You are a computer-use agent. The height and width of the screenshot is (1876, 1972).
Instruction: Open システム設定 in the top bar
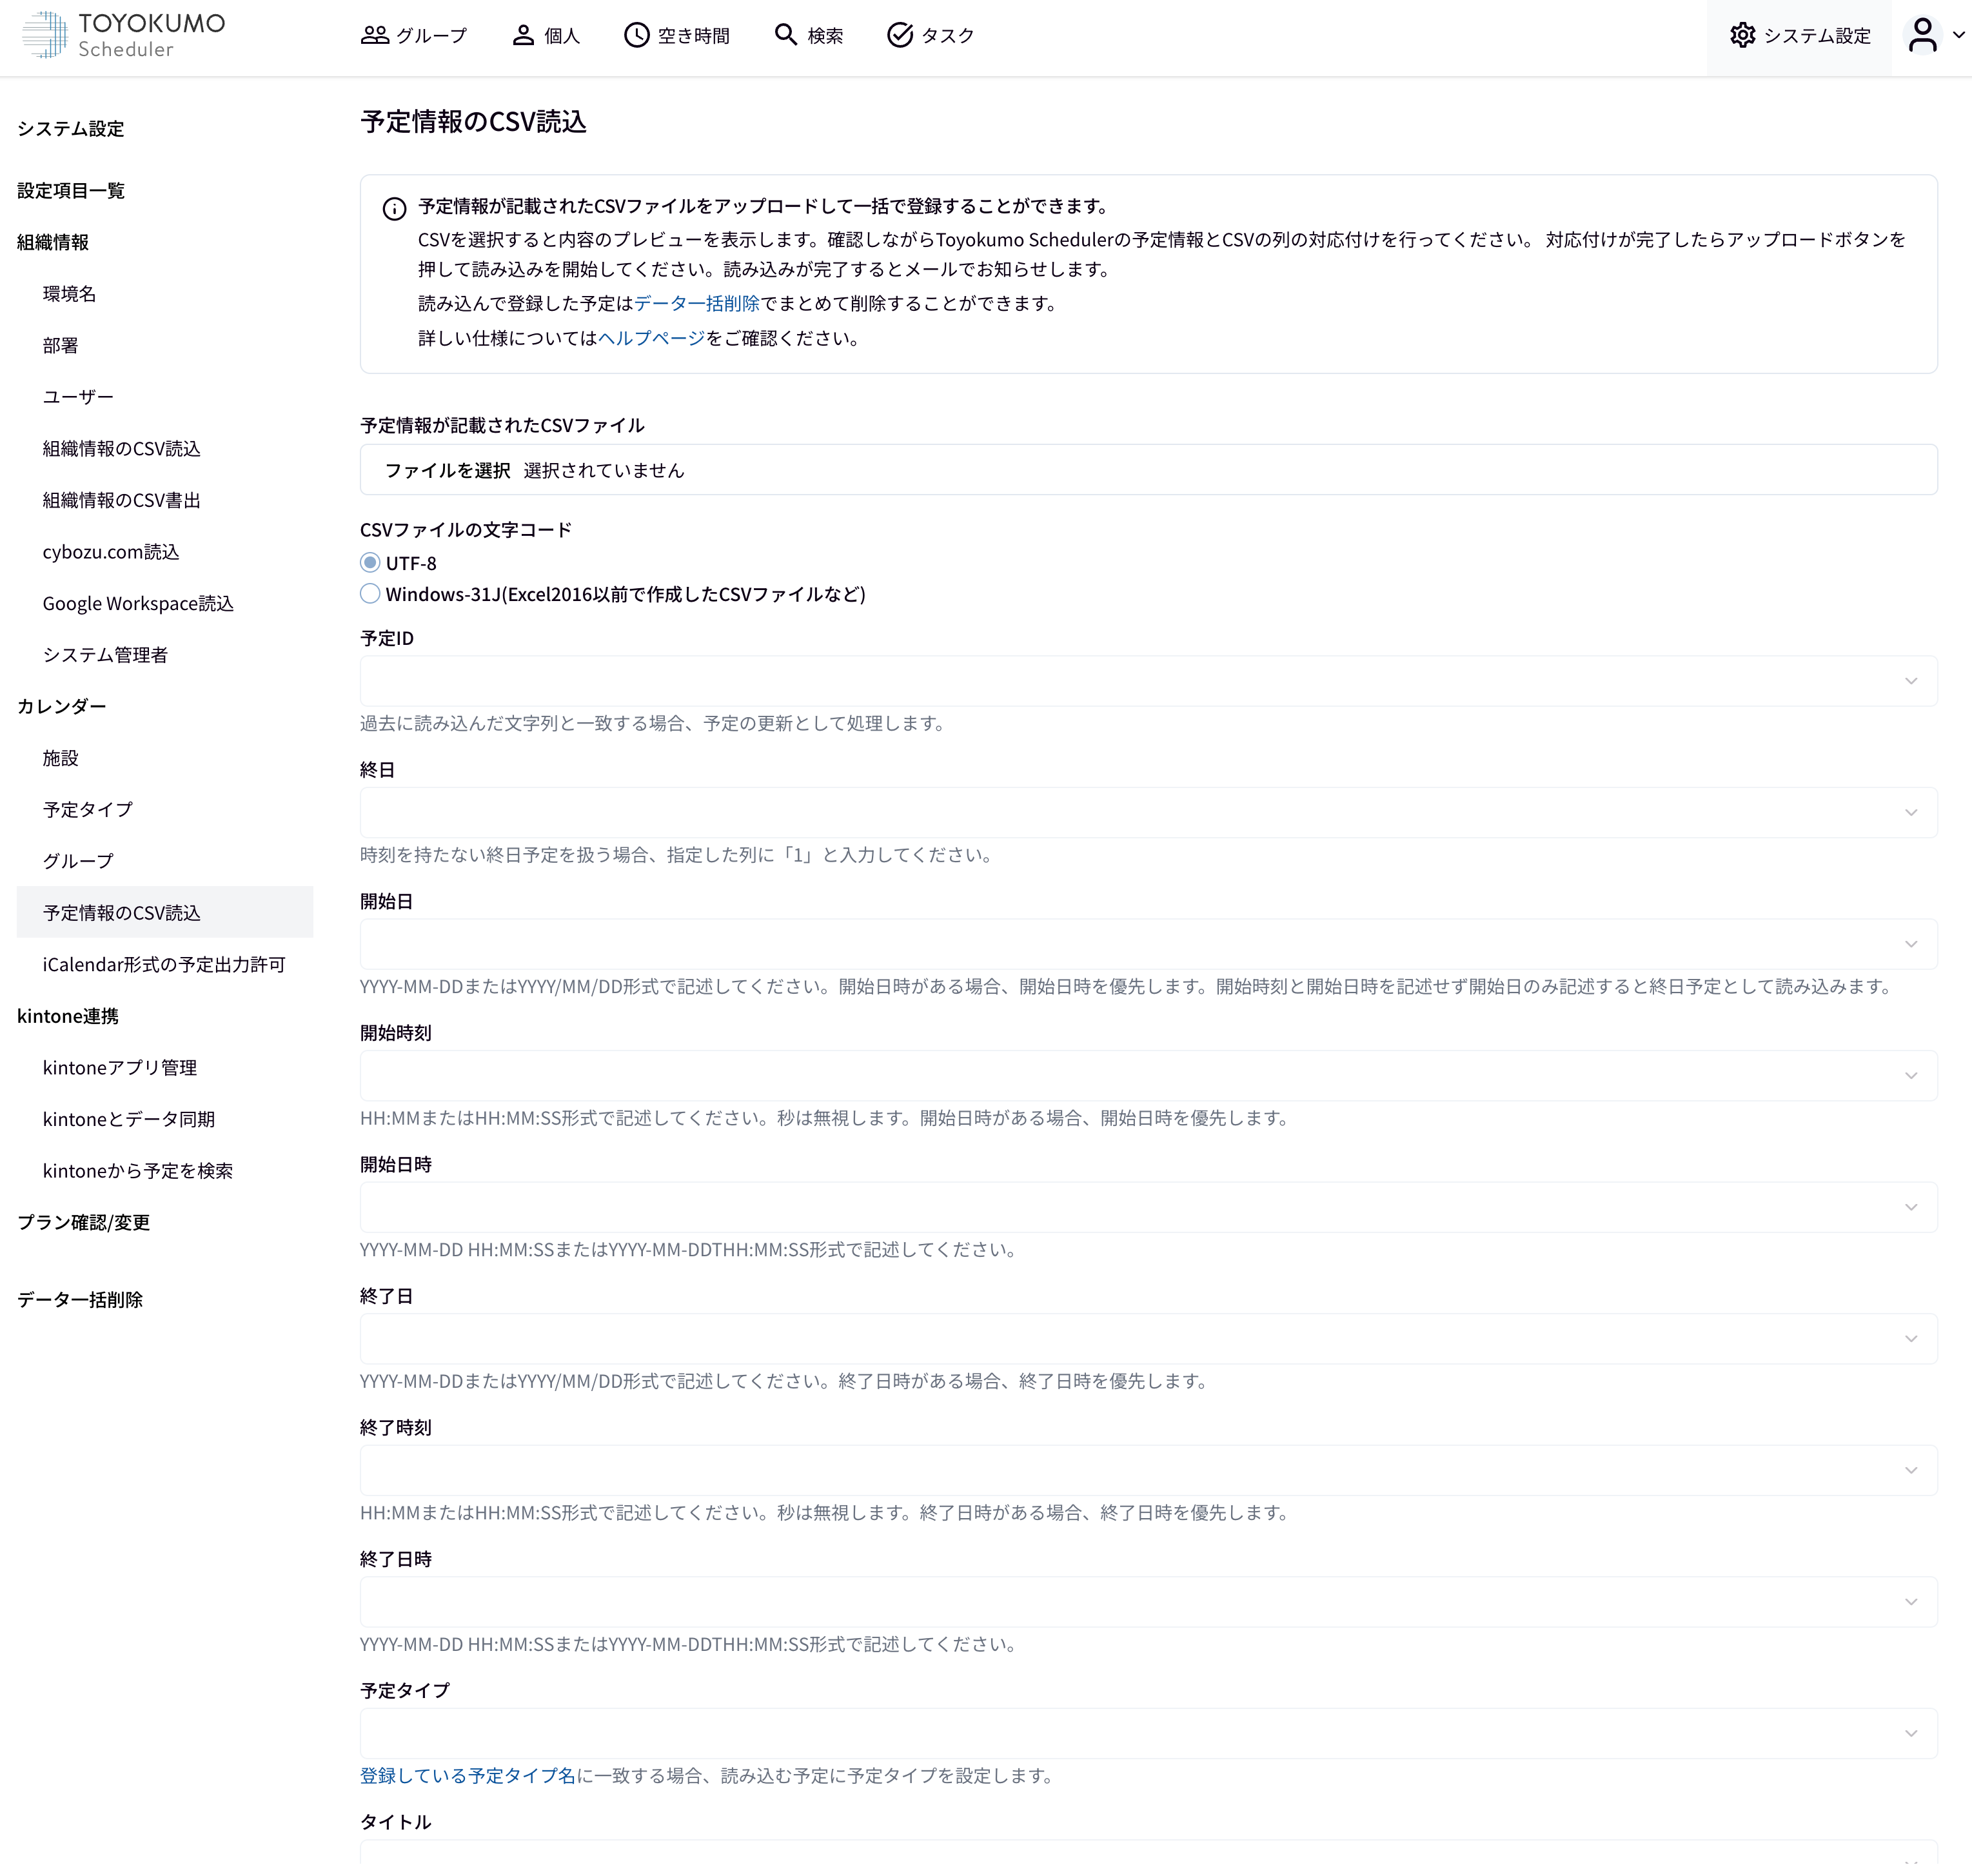(x=1800, y=35)
